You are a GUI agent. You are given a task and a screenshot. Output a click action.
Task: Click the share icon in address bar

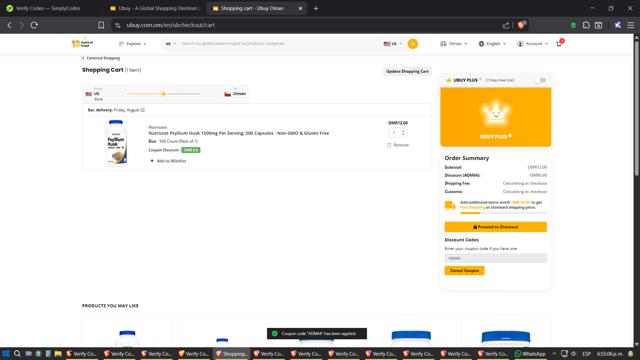tap(506, 25)
